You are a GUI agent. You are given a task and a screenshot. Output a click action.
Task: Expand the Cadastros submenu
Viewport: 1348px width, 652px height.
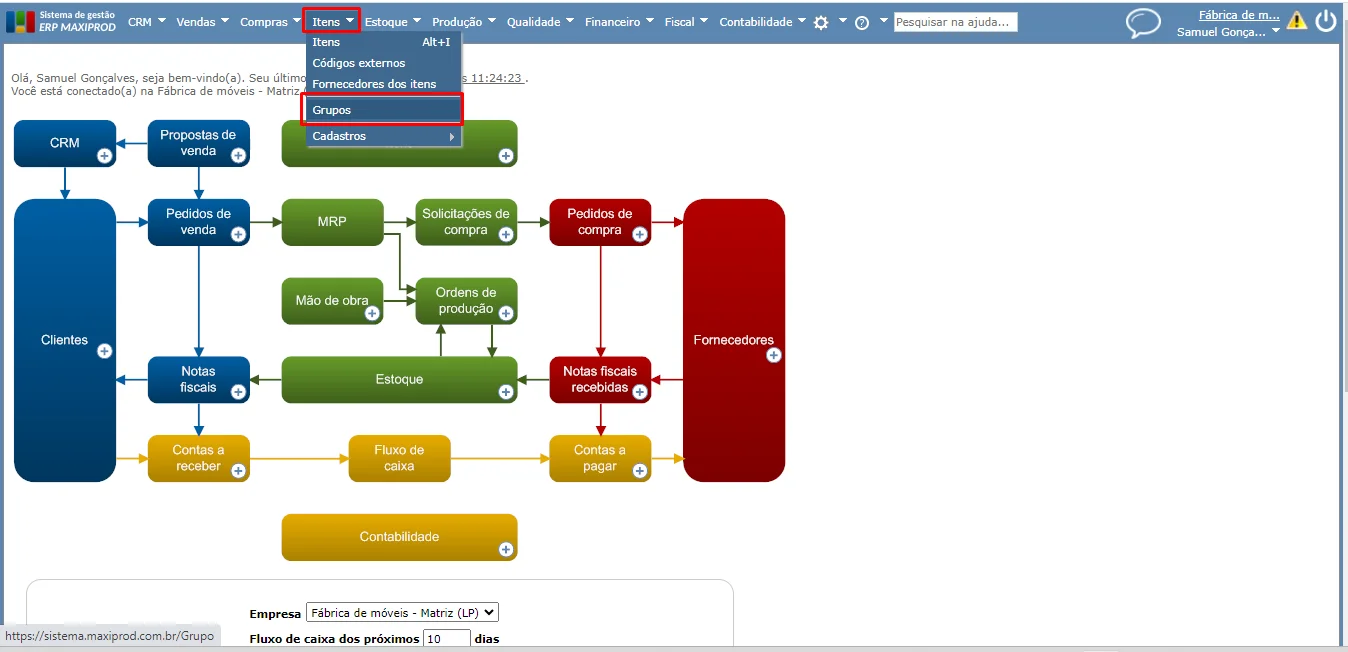pos(384,136)
